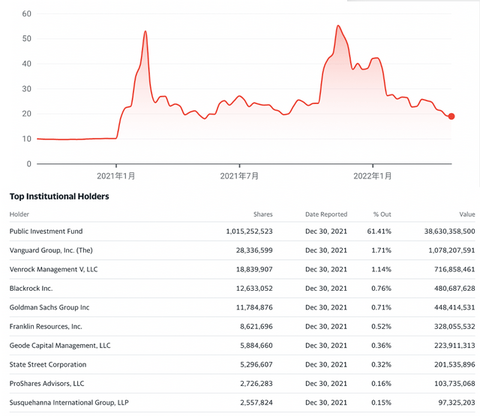This screenshot has height=416, width=480.
Task: Select Blackrock Inc. holder name
Action: pyautogui.click(x=31, y=288)
